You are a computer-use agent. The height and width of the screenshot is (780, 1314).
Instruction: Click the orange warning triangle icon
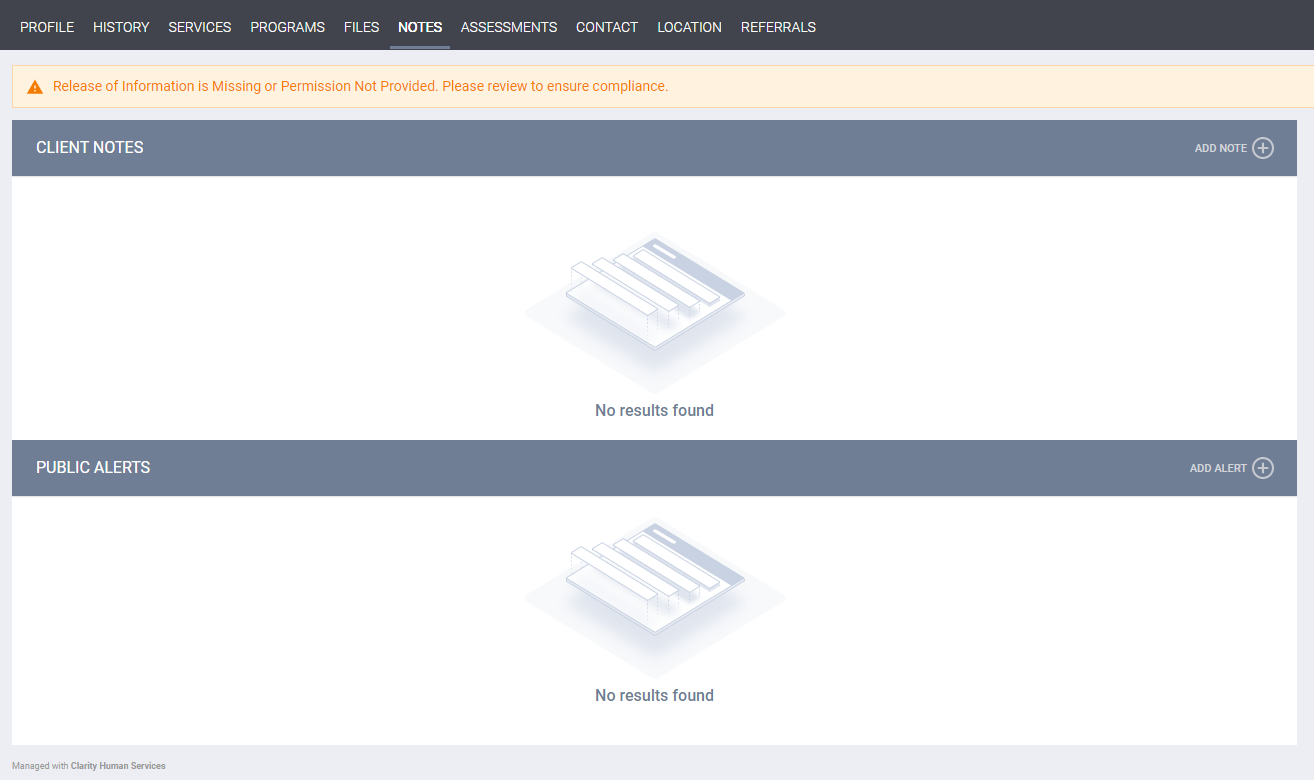click(x=35, y=87)
